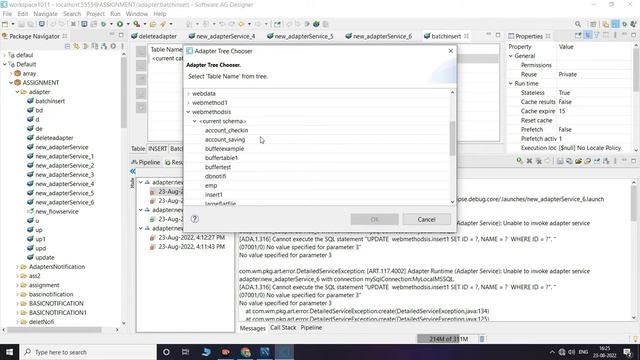Open the Navigate menu
Screen dimensions: 640x360
45,14
